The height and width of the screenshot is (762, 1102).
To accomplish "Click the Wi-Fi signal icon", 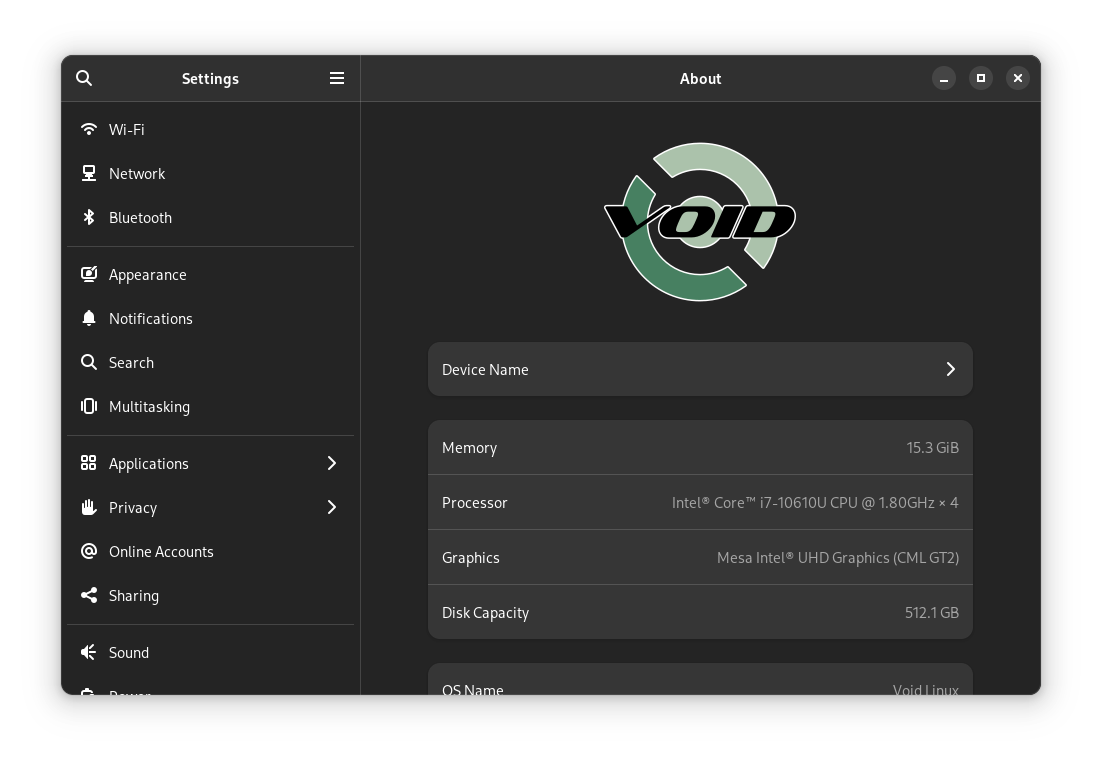I will pyautogui.click(x=89, y=129).
